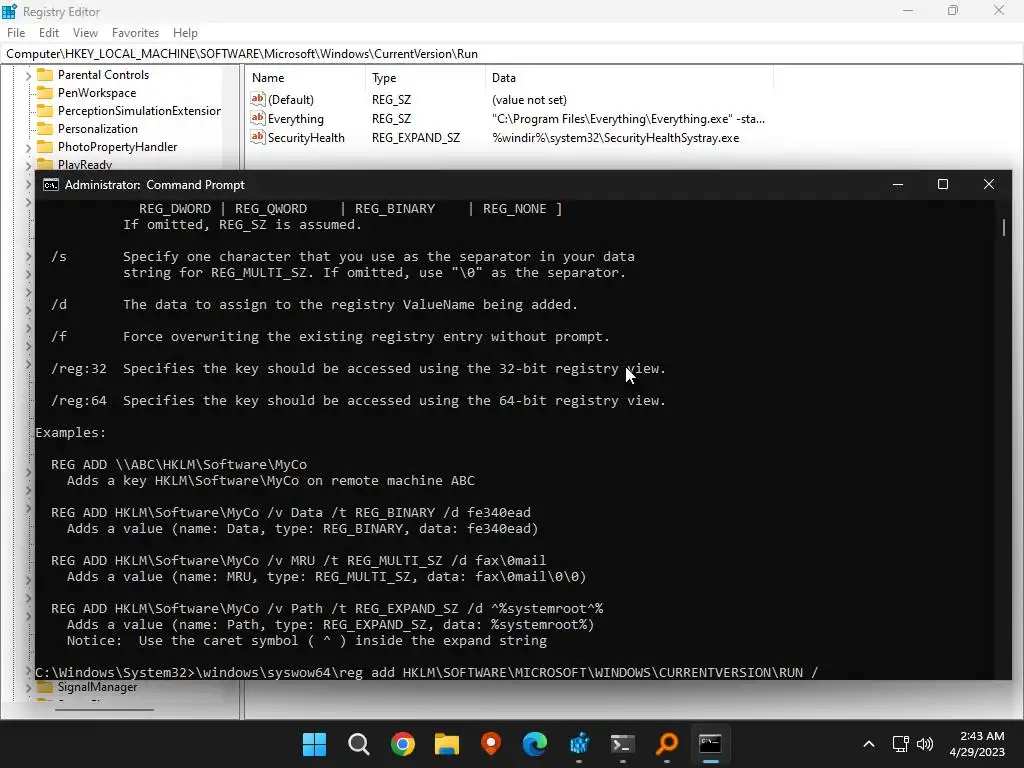Expand the PhotoPropertyHandler tree node
This screenshot has height=768, width=1024.
(x=28, y=148)
